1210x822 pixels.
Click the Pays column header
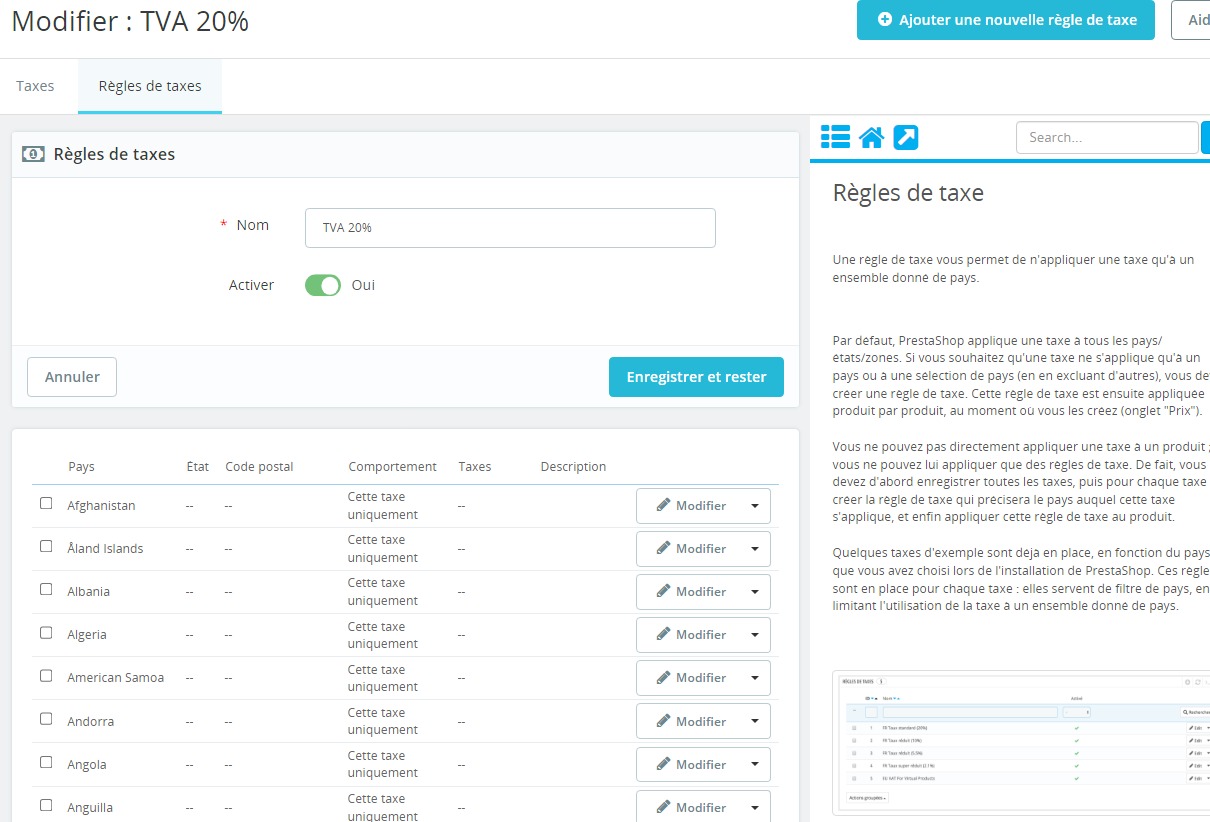(82, 467)
